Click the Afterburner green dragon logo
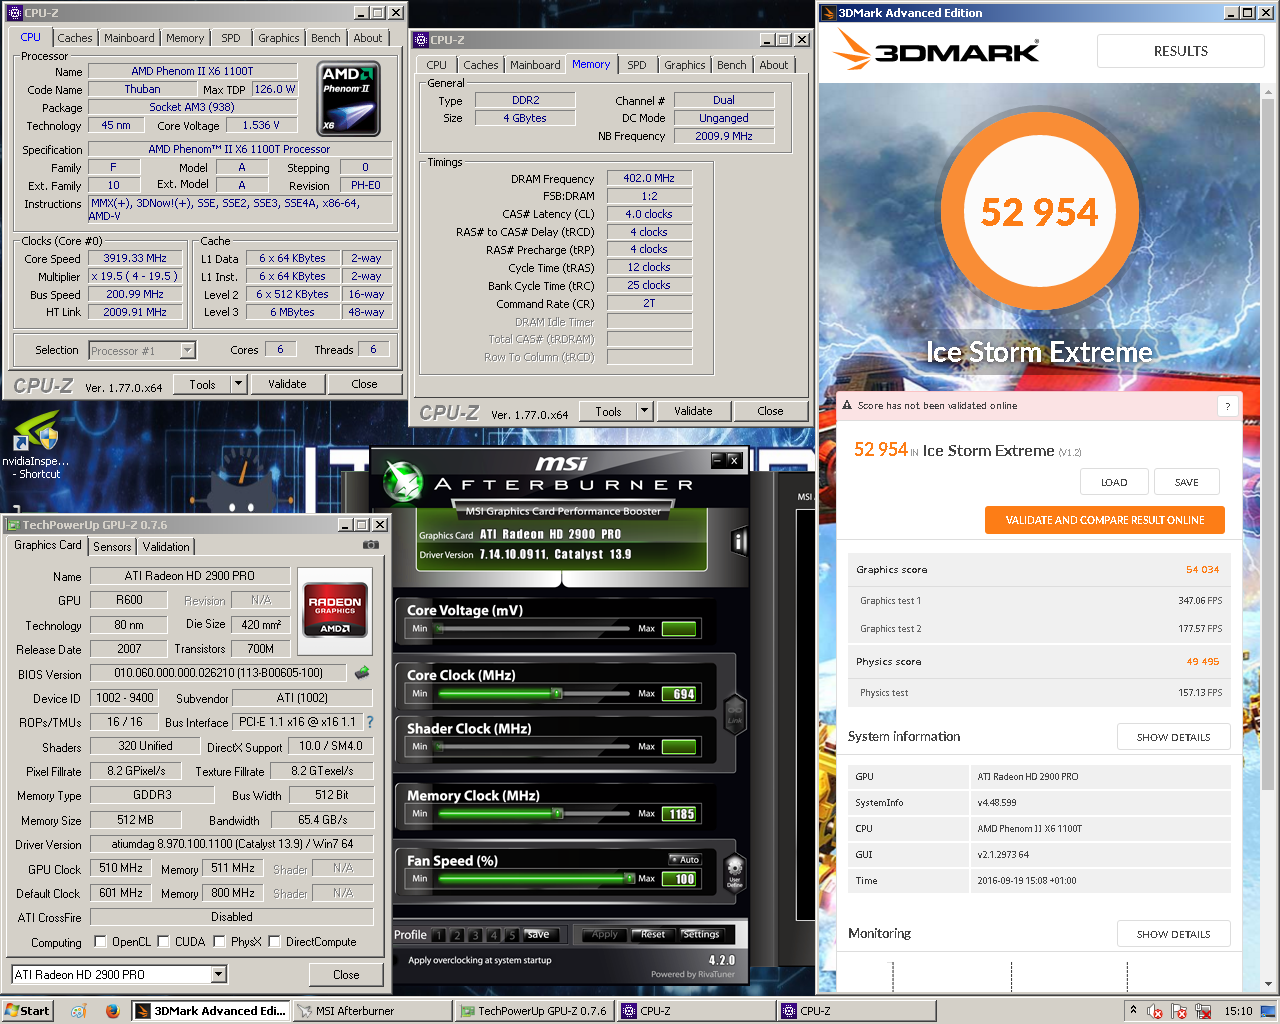The height and width of the screenshot is (1024, 1280). (x=404, y=481)
